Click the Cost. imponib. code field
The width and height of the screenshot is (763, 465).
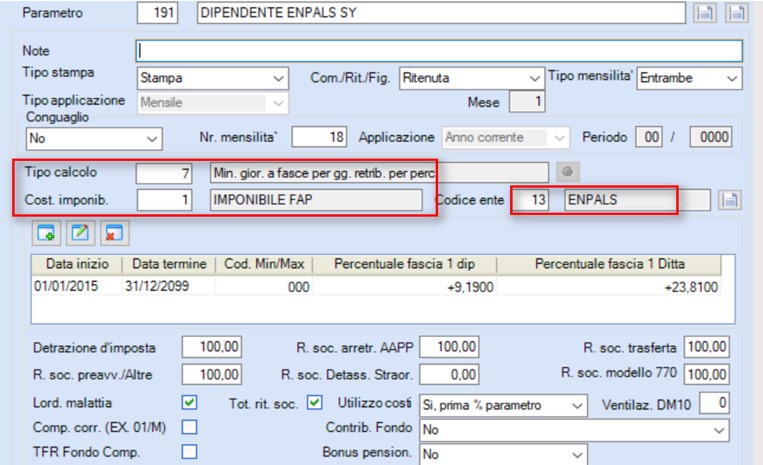[x=164, y=200]
